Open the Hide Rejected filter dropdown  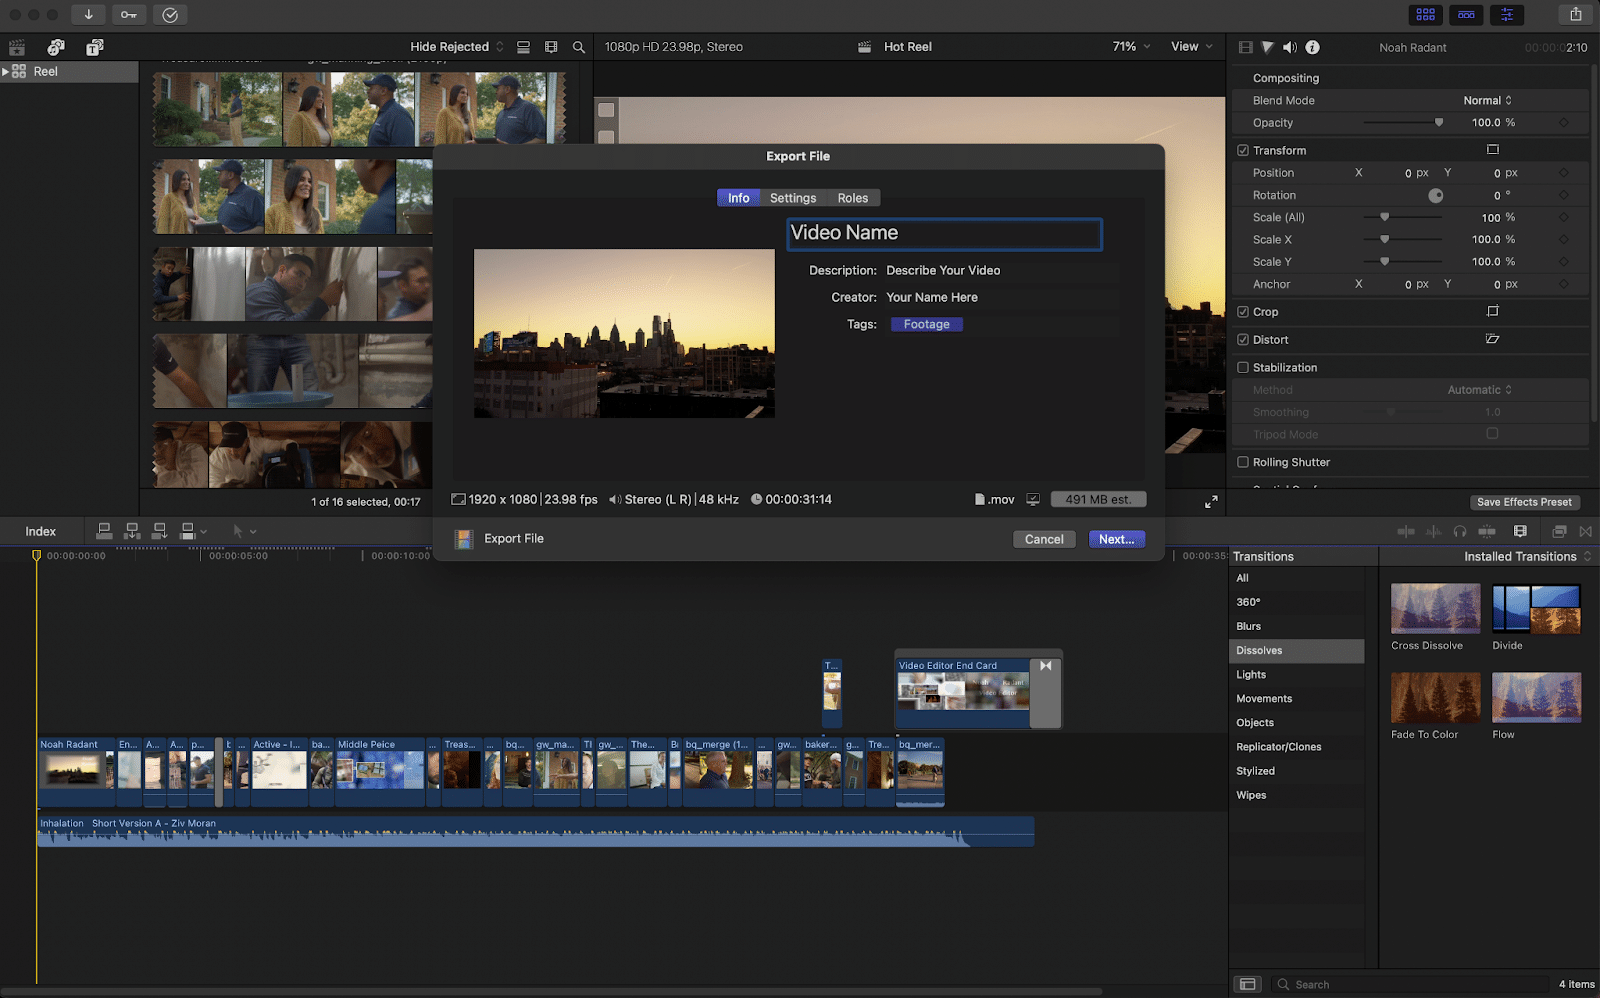(457, 47)
